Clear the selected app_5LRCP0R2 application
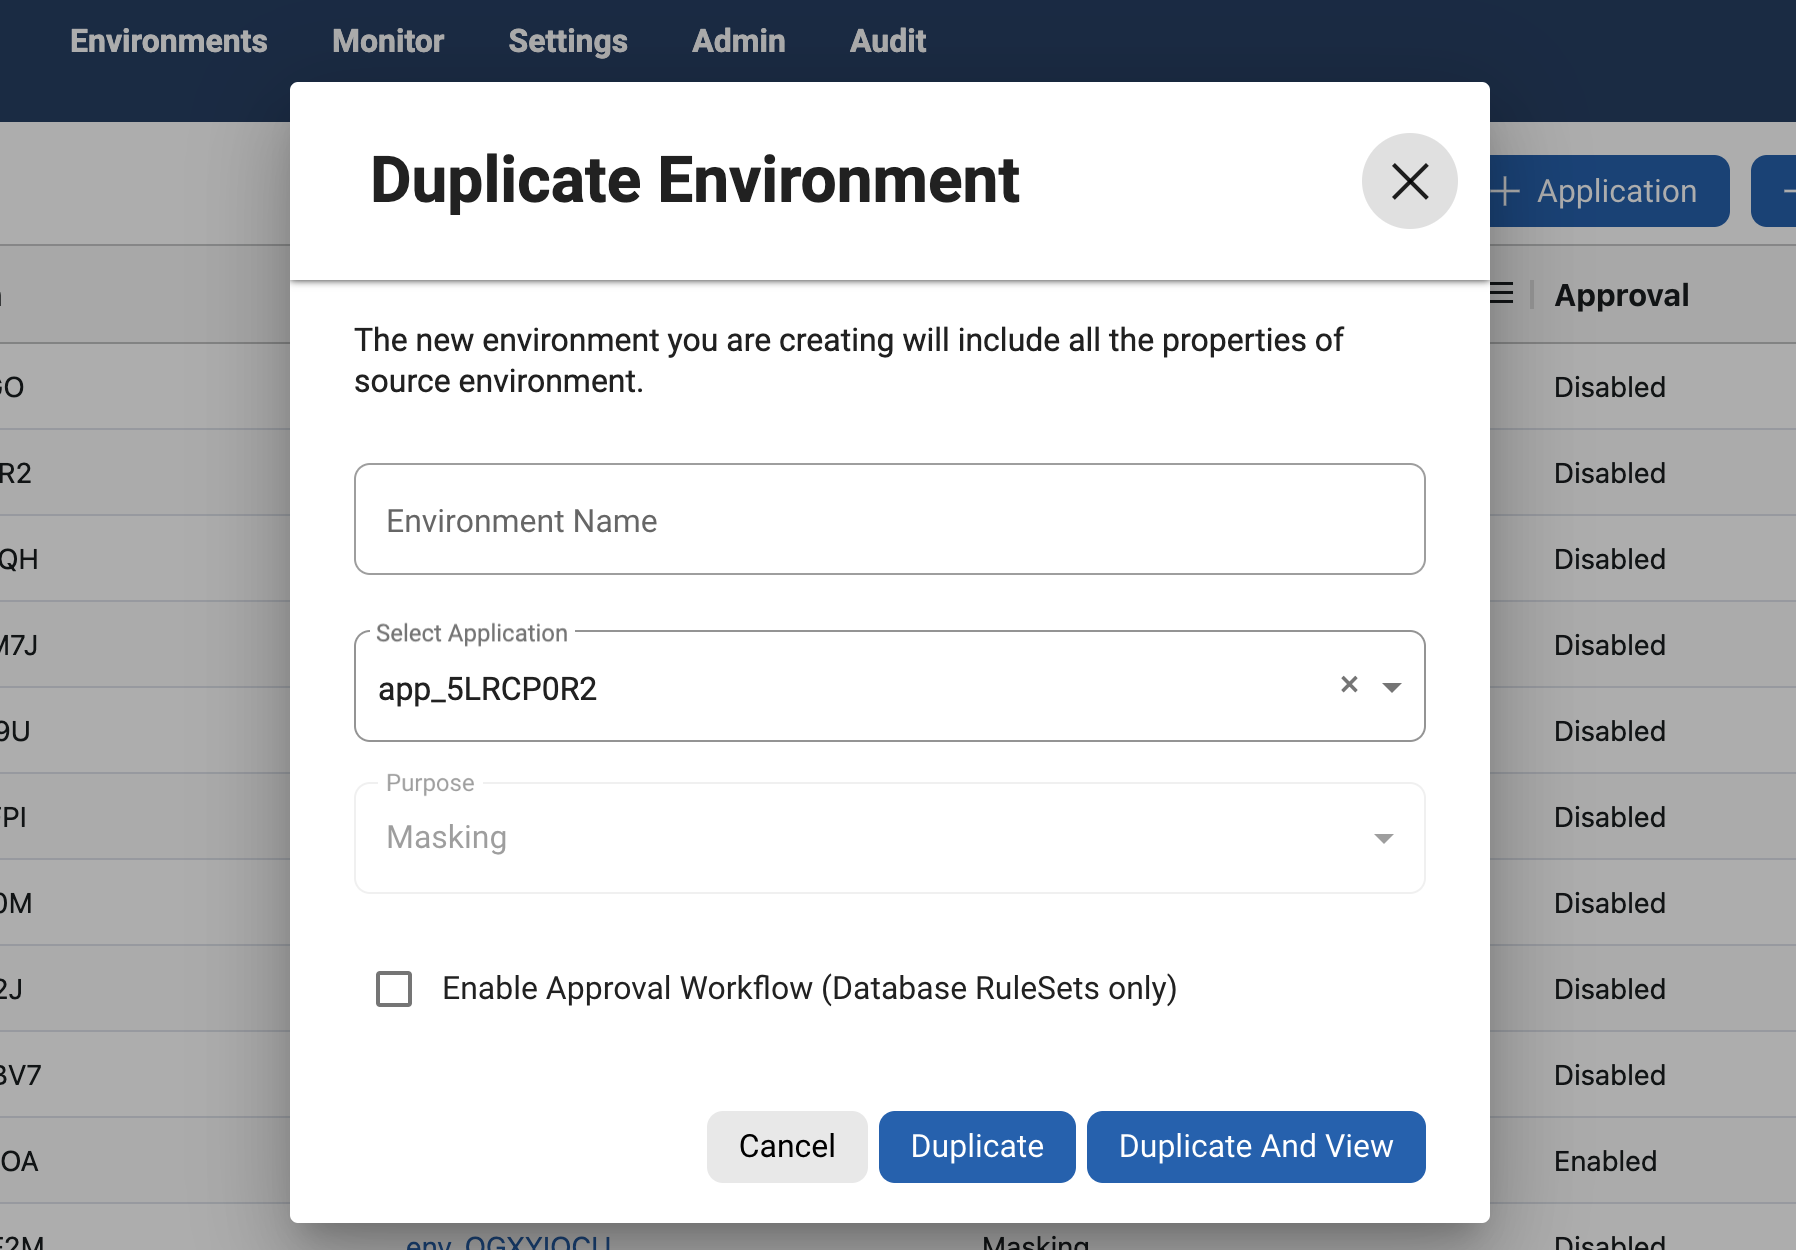This screenshot has height=1250, width=1796. coord(1349,685)
